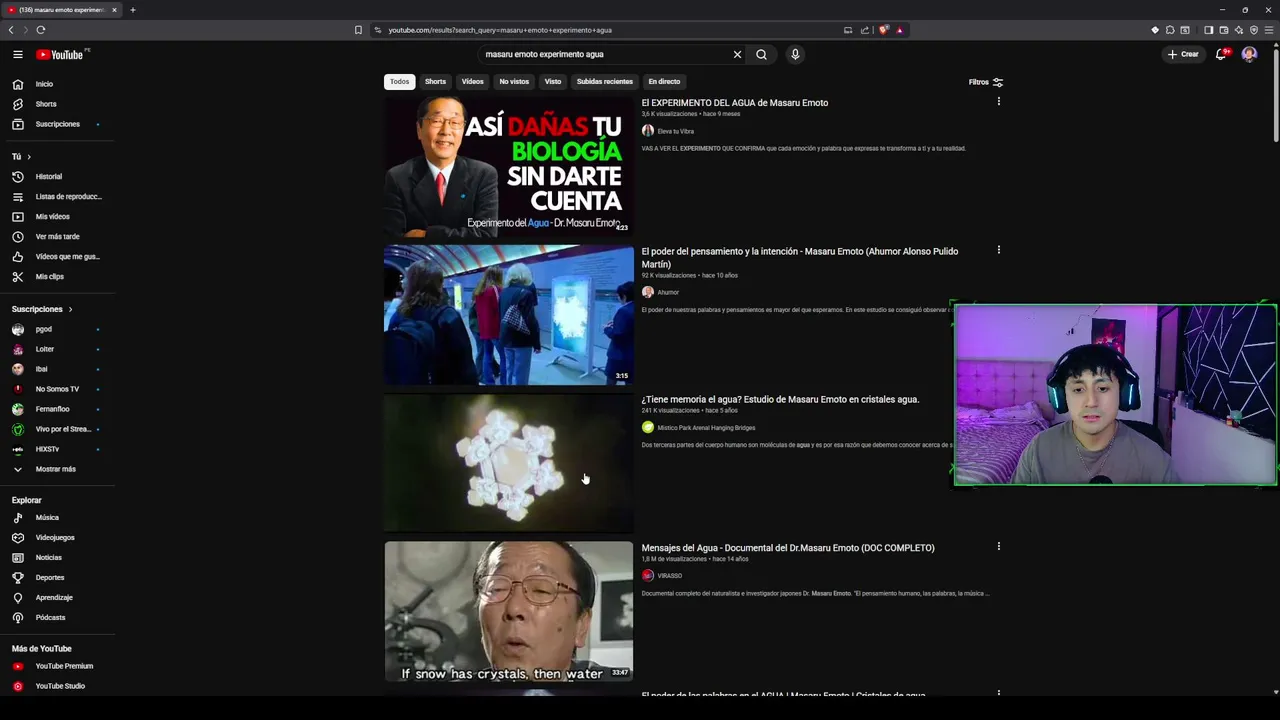Open new browser tab plus button

tap(132, 10)
